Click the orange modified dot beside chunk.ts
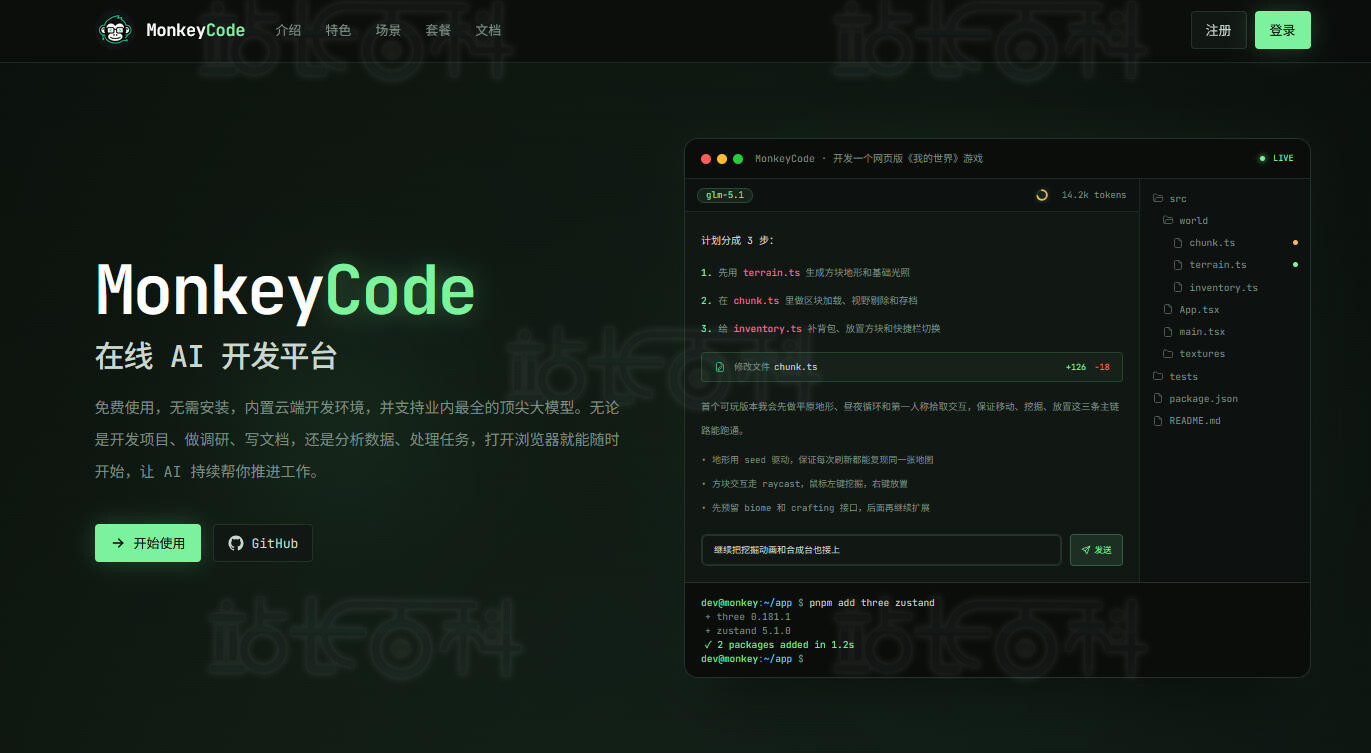 1295,242
